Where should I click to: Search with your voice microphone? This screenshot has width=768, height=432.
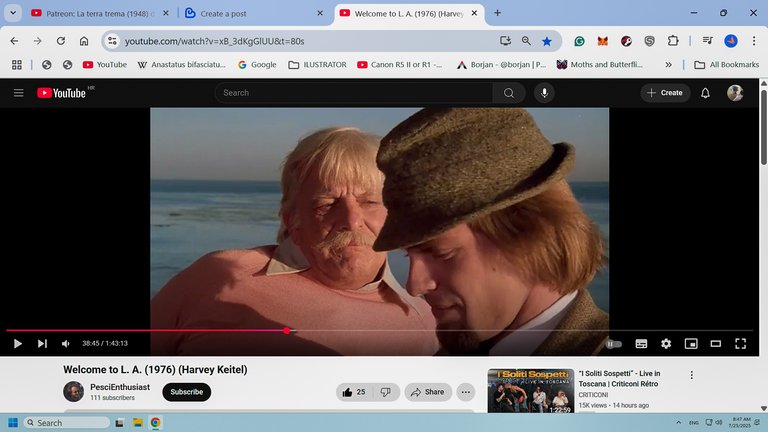[x=544, y=93]
